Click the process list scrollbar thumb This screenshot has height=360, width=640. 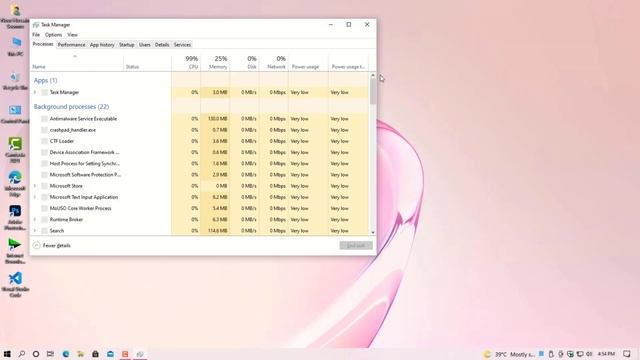pyautogui.click(x=373, y=91)
